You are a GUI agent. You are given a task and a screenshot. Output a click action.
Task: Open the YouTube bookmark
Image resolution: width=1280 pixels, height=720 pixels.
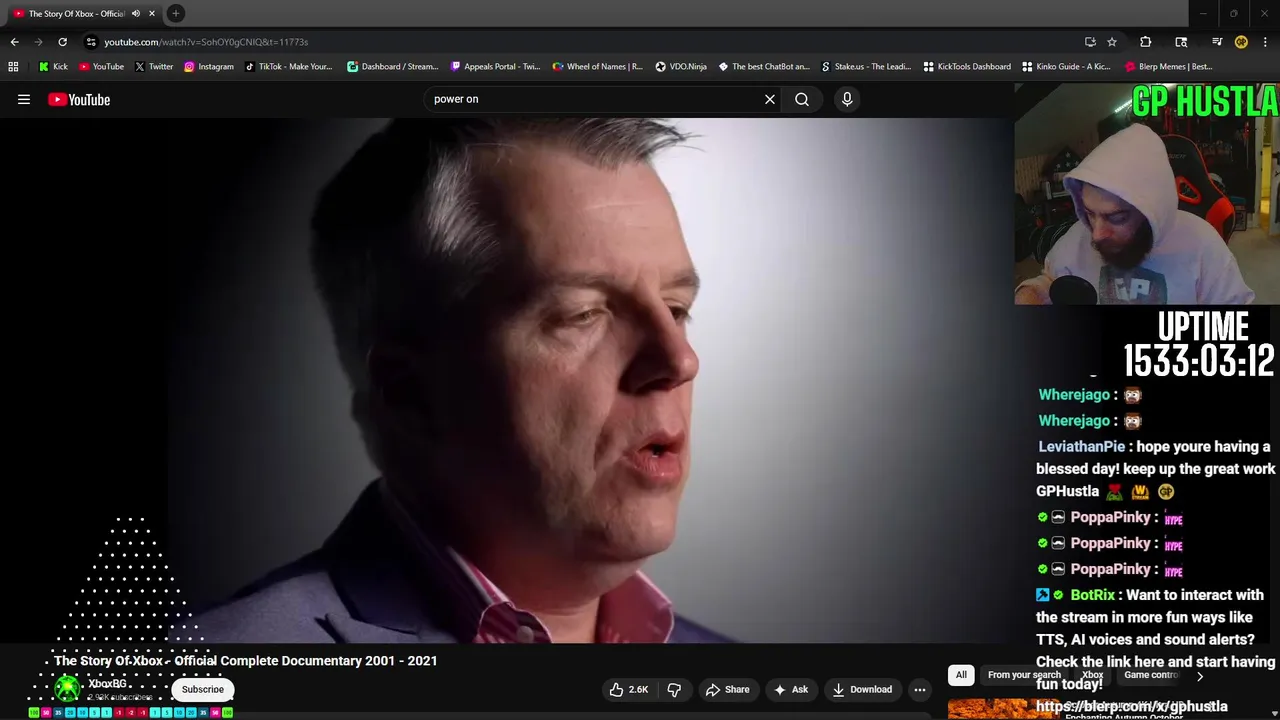(x=101, y=67)
